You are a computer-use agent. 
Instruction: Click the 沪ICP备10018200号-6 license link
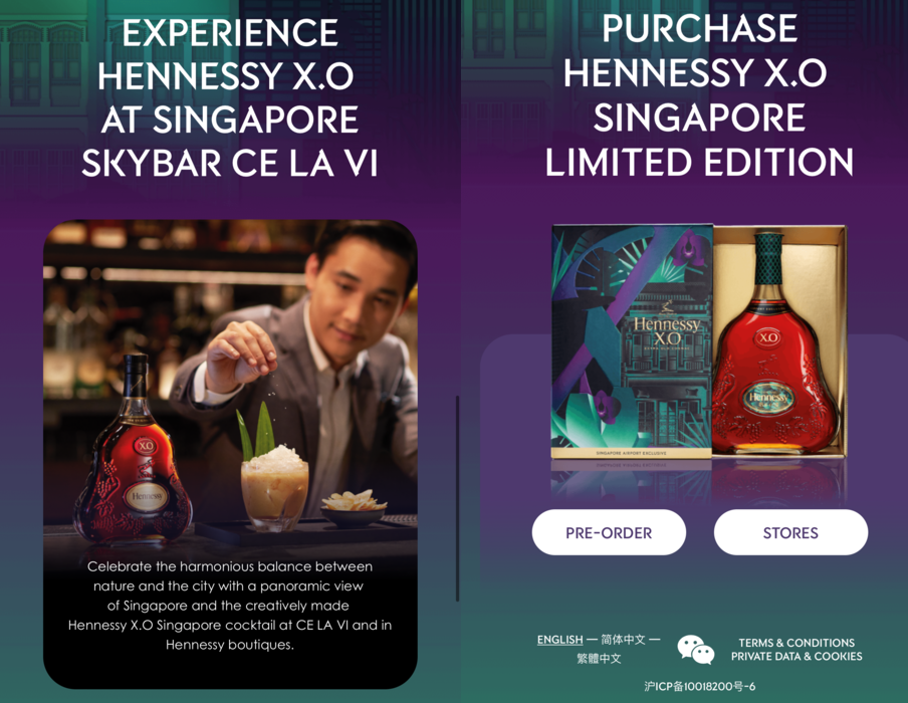[x=700, y=686]
